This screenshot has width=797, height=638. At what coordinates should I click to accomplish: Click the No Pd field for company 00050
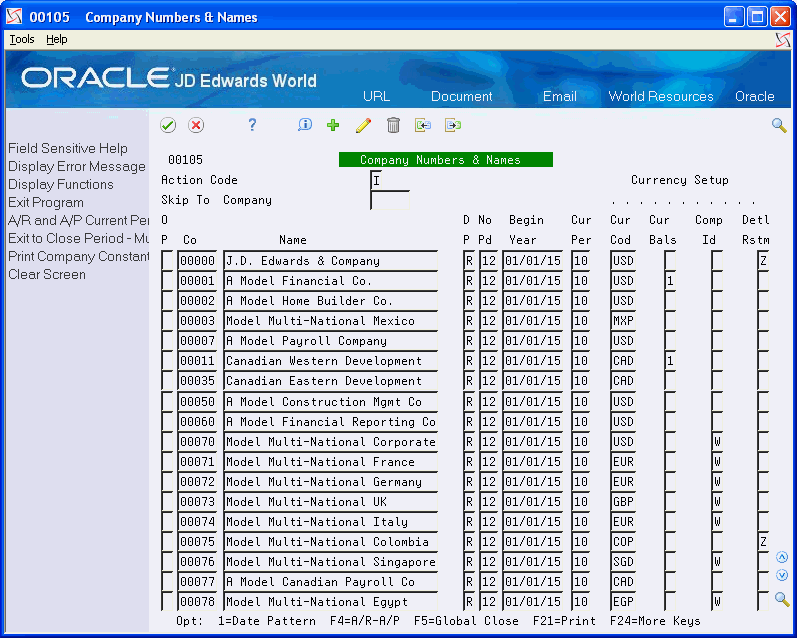tap(489, 402)
